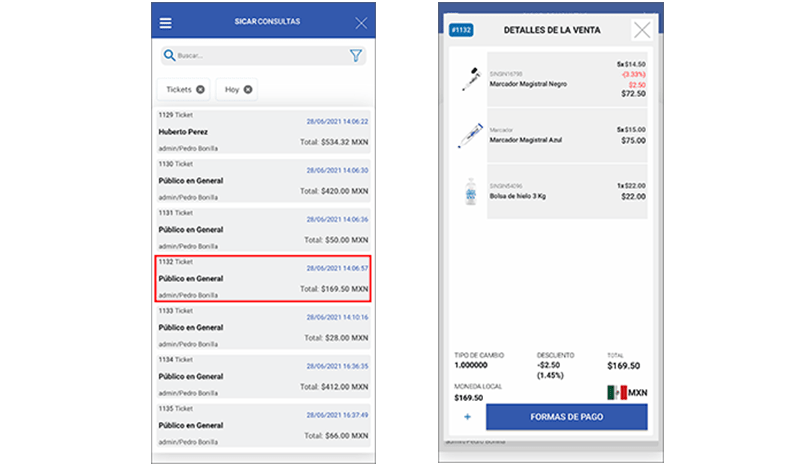Screen dimensions: 810x470
Task: Click the Mexican flag MXN currency icon
Action: click(x=616, y=392)
